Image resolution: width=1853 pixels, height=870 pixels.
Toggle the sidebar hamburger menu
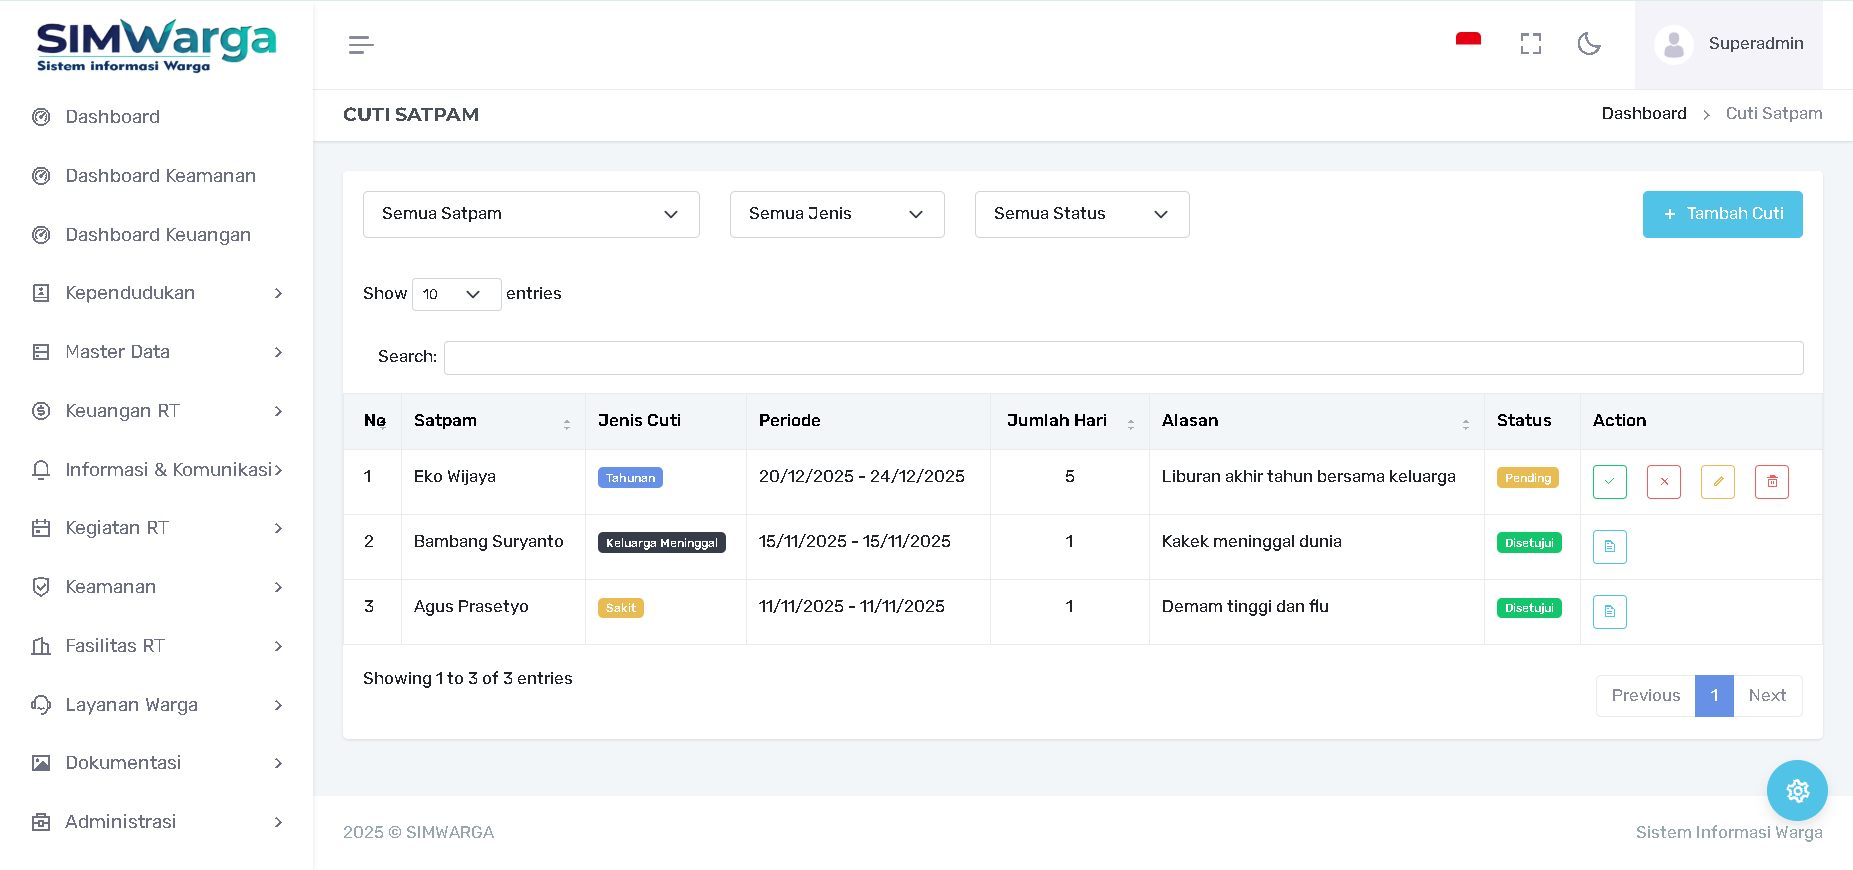tap(361, 45)
